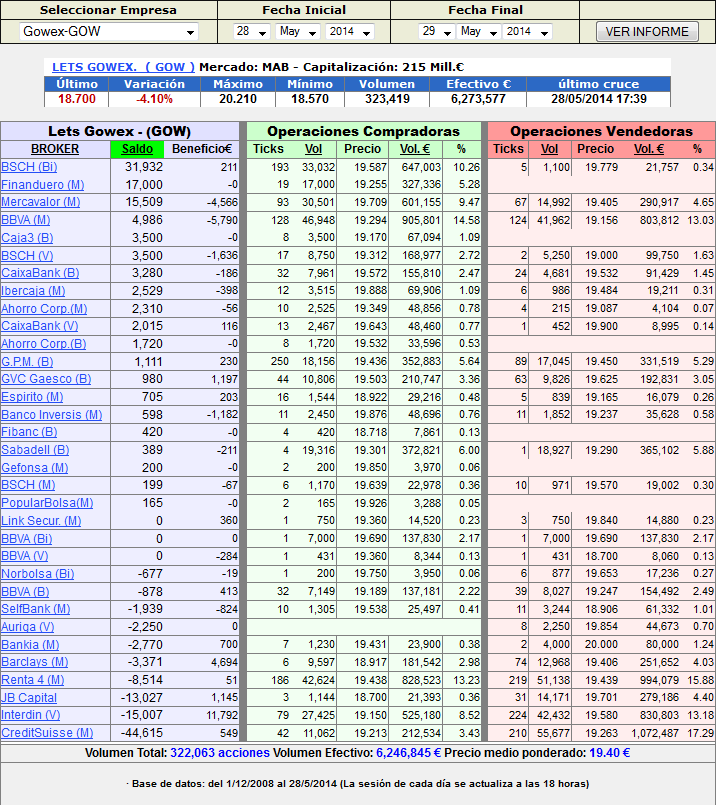
Task: Sort sellers by Vol. € header
Action: point(649,149)
